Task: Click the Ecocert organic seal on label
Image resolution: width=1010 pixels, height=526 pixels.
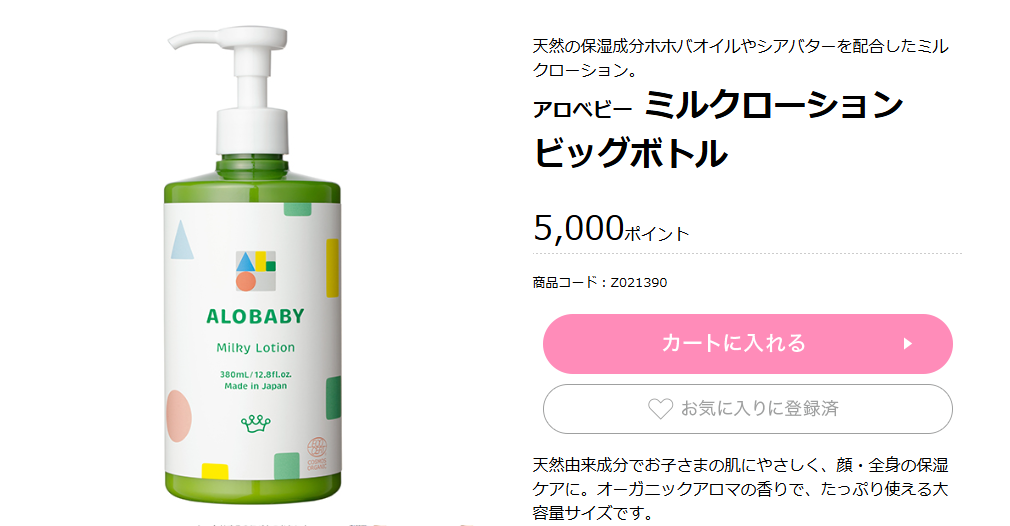Action: [x=316, y=453]
